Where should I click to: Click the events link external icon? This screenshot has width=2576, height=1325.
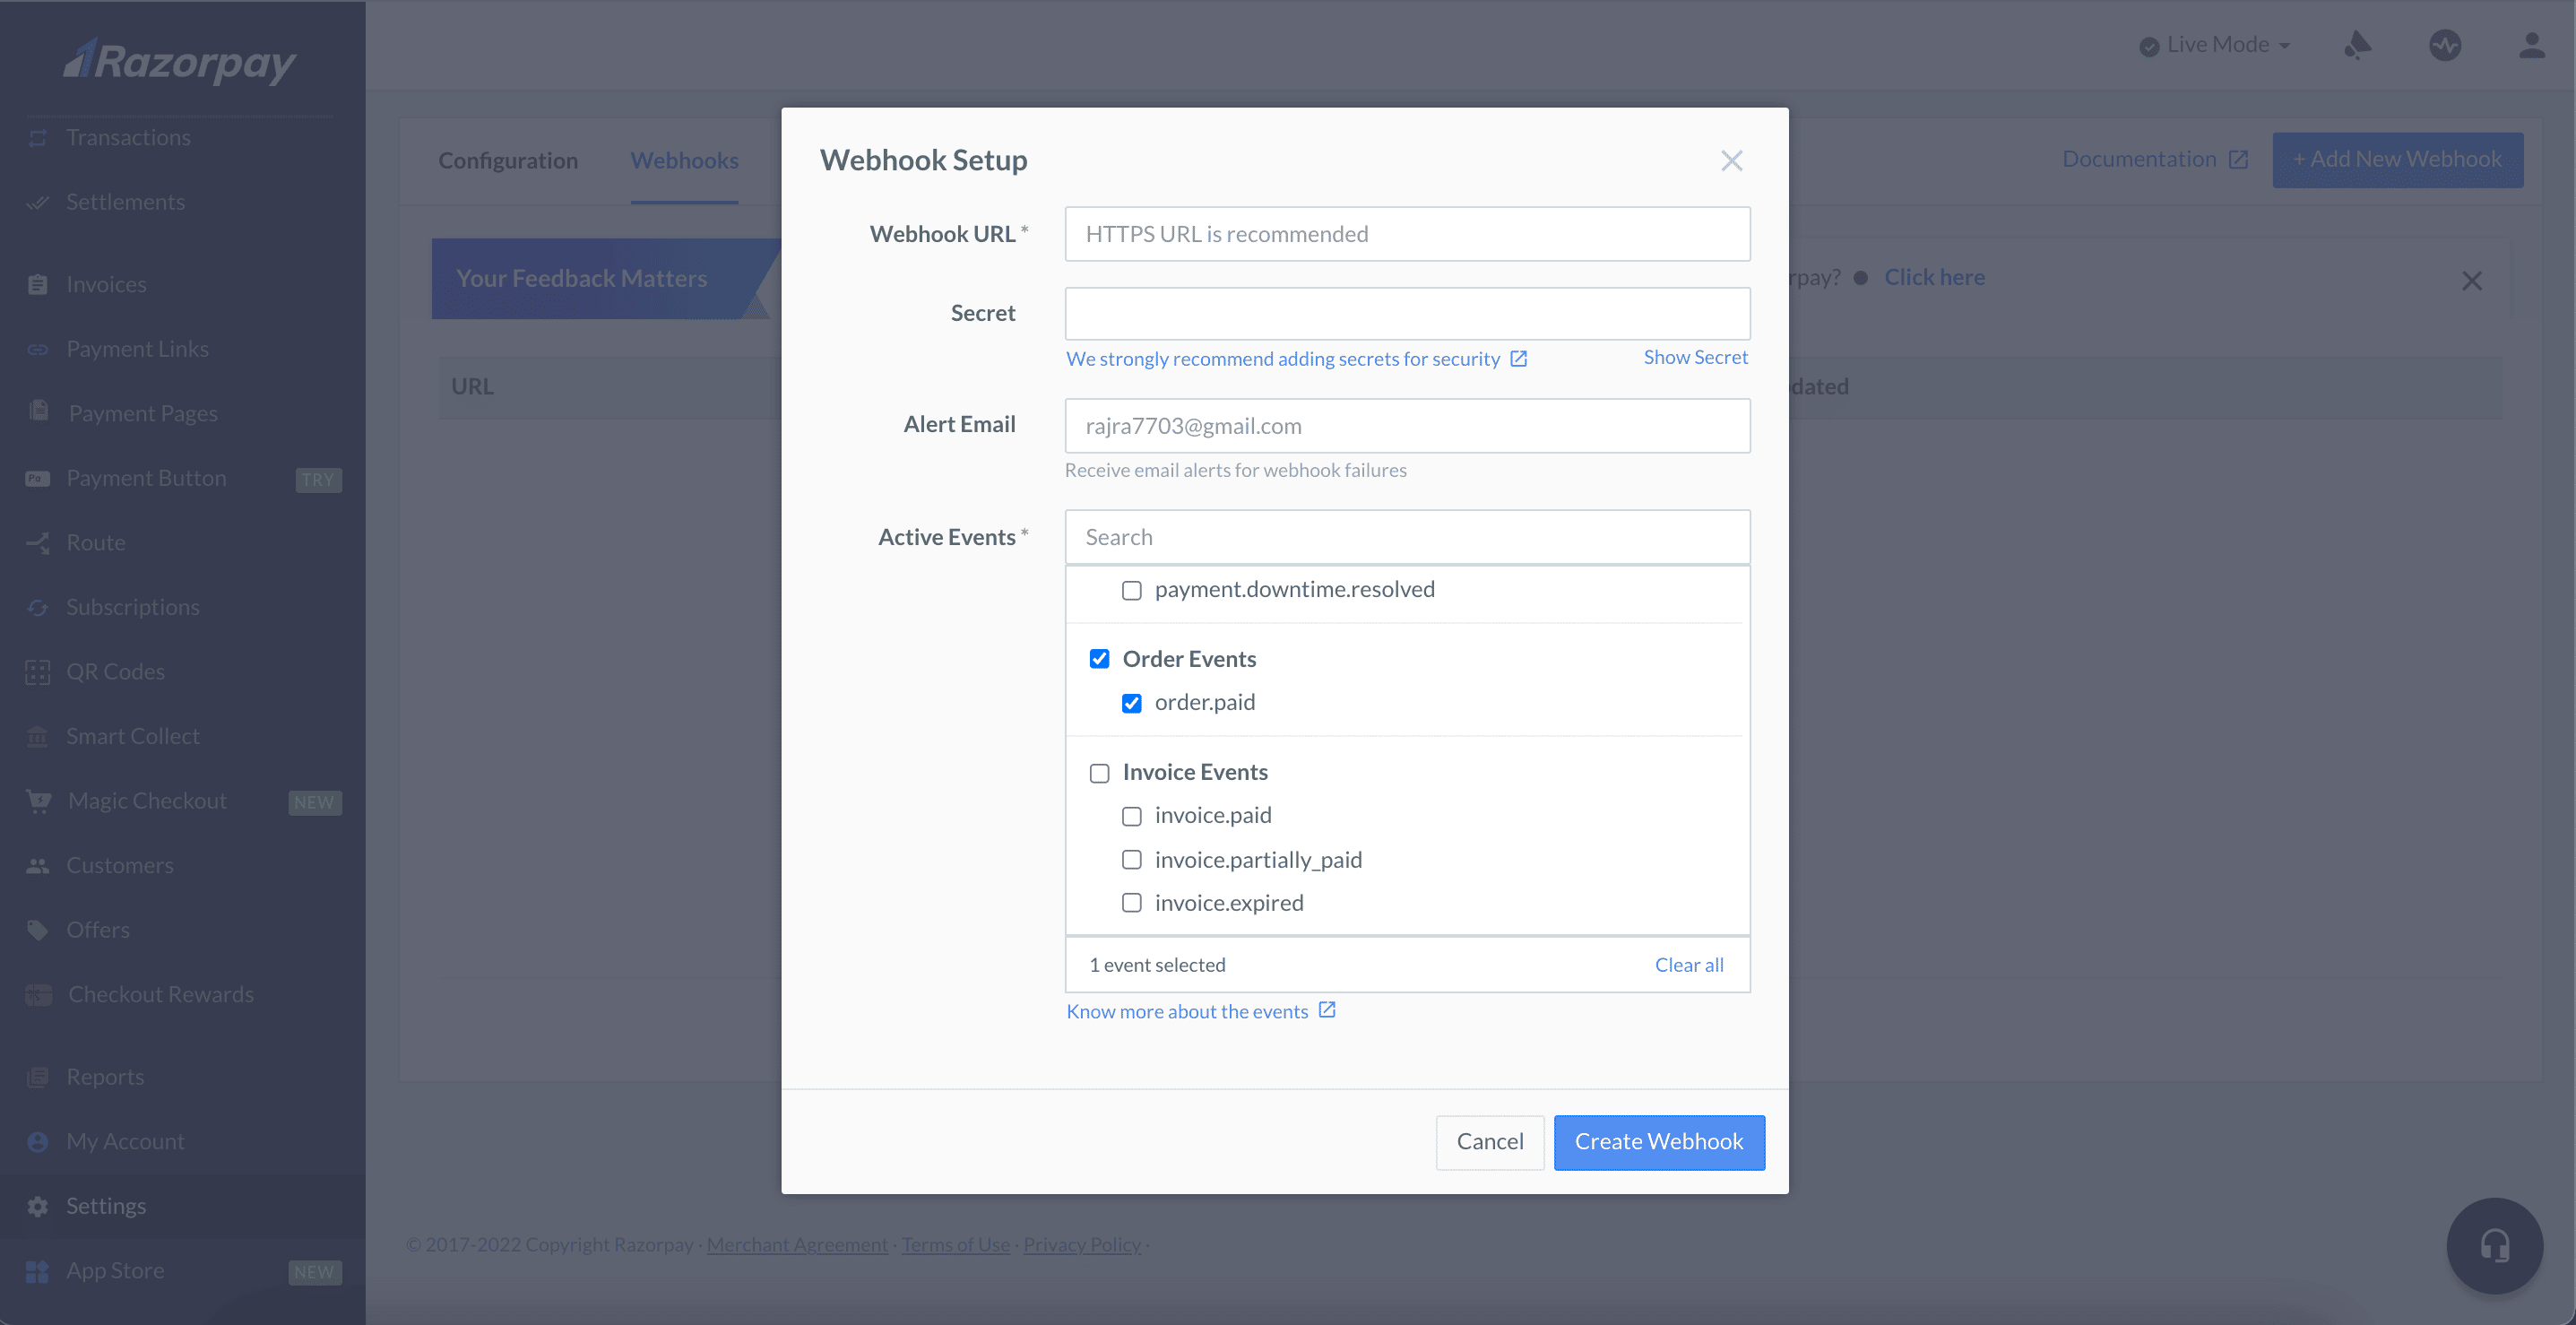(x=1326, y=1010)
